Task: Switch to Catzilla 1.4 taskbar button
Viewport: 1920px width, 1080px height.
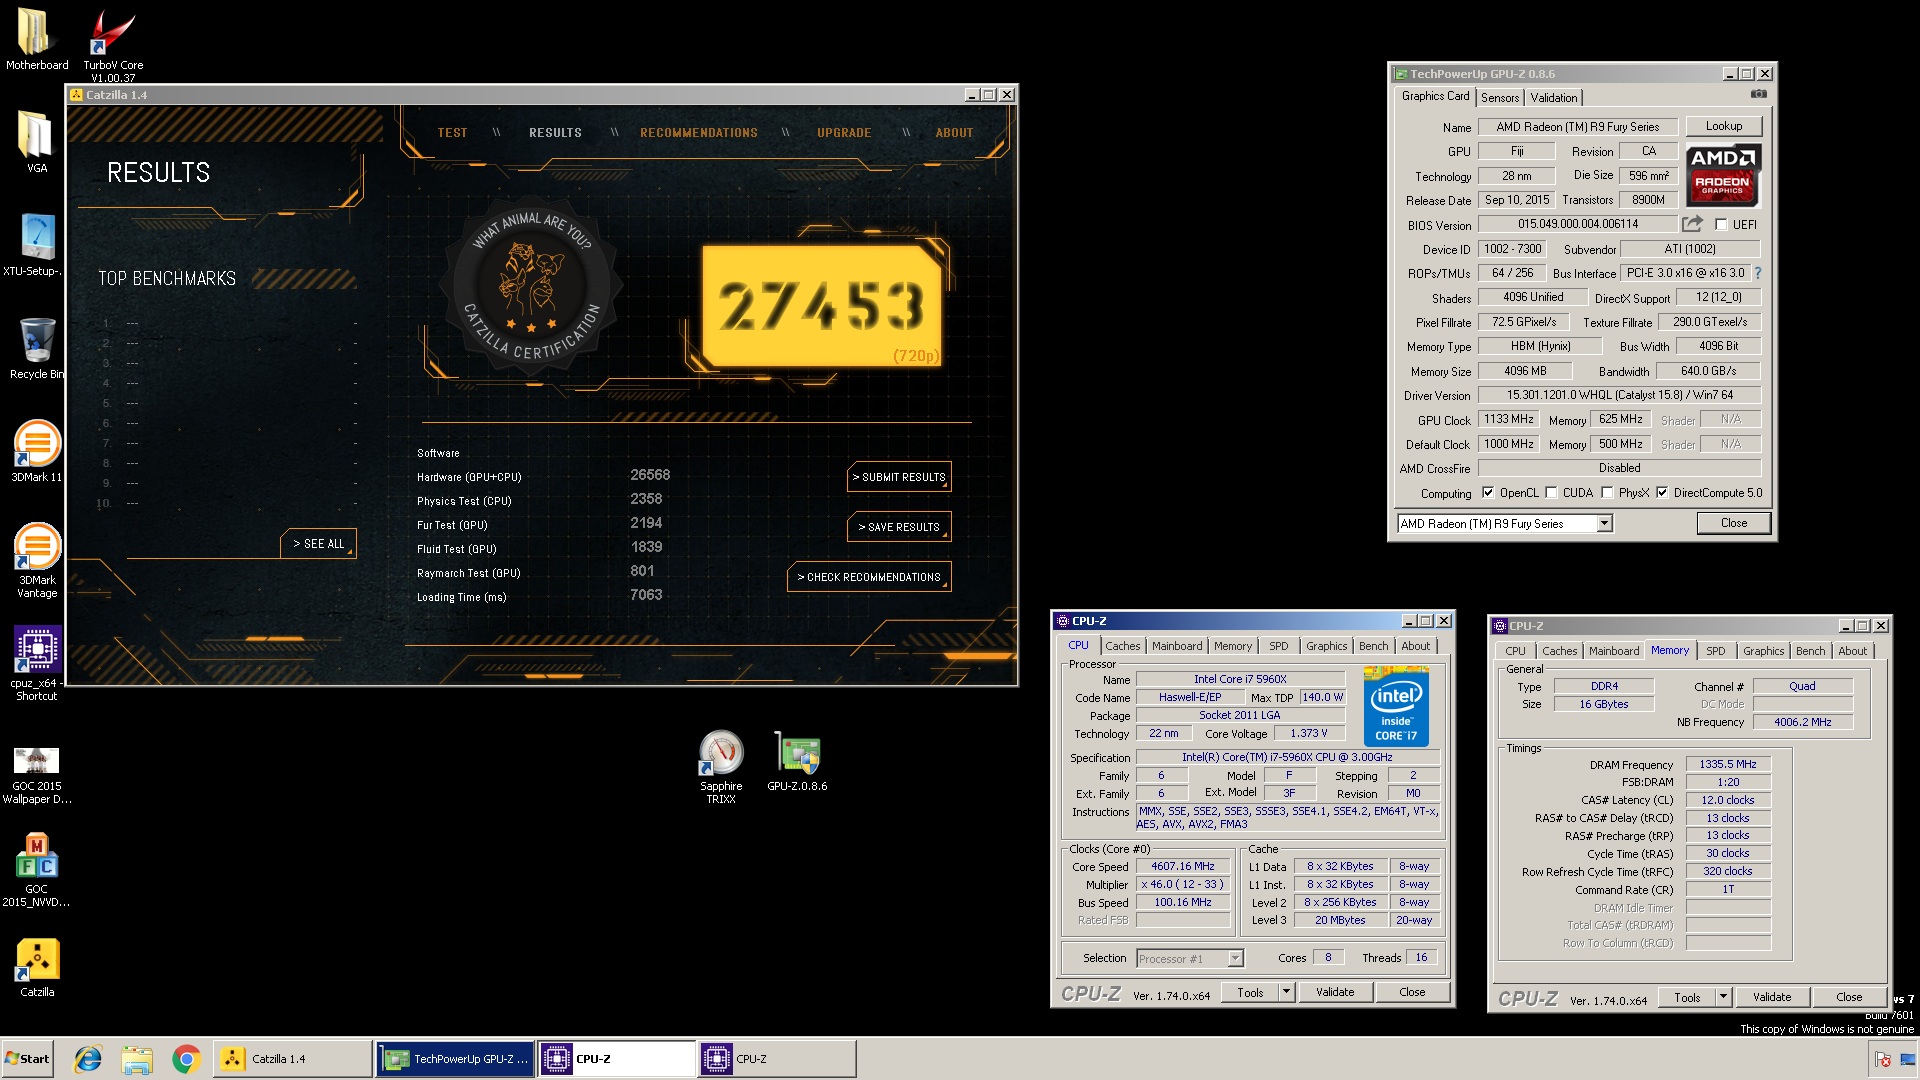Action: [x=292, y=1059]
